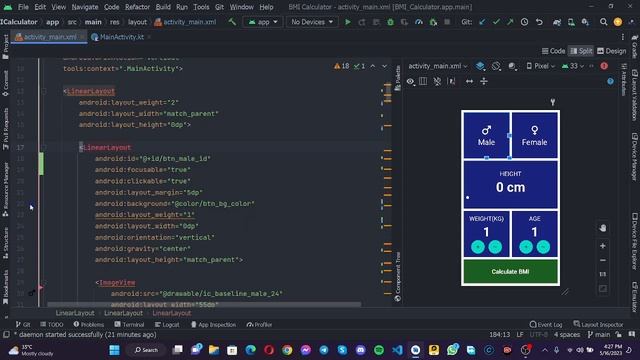Viewport: 640px width, 360px height.
Task: Open the Problems tool window
Action: point(89,324)
